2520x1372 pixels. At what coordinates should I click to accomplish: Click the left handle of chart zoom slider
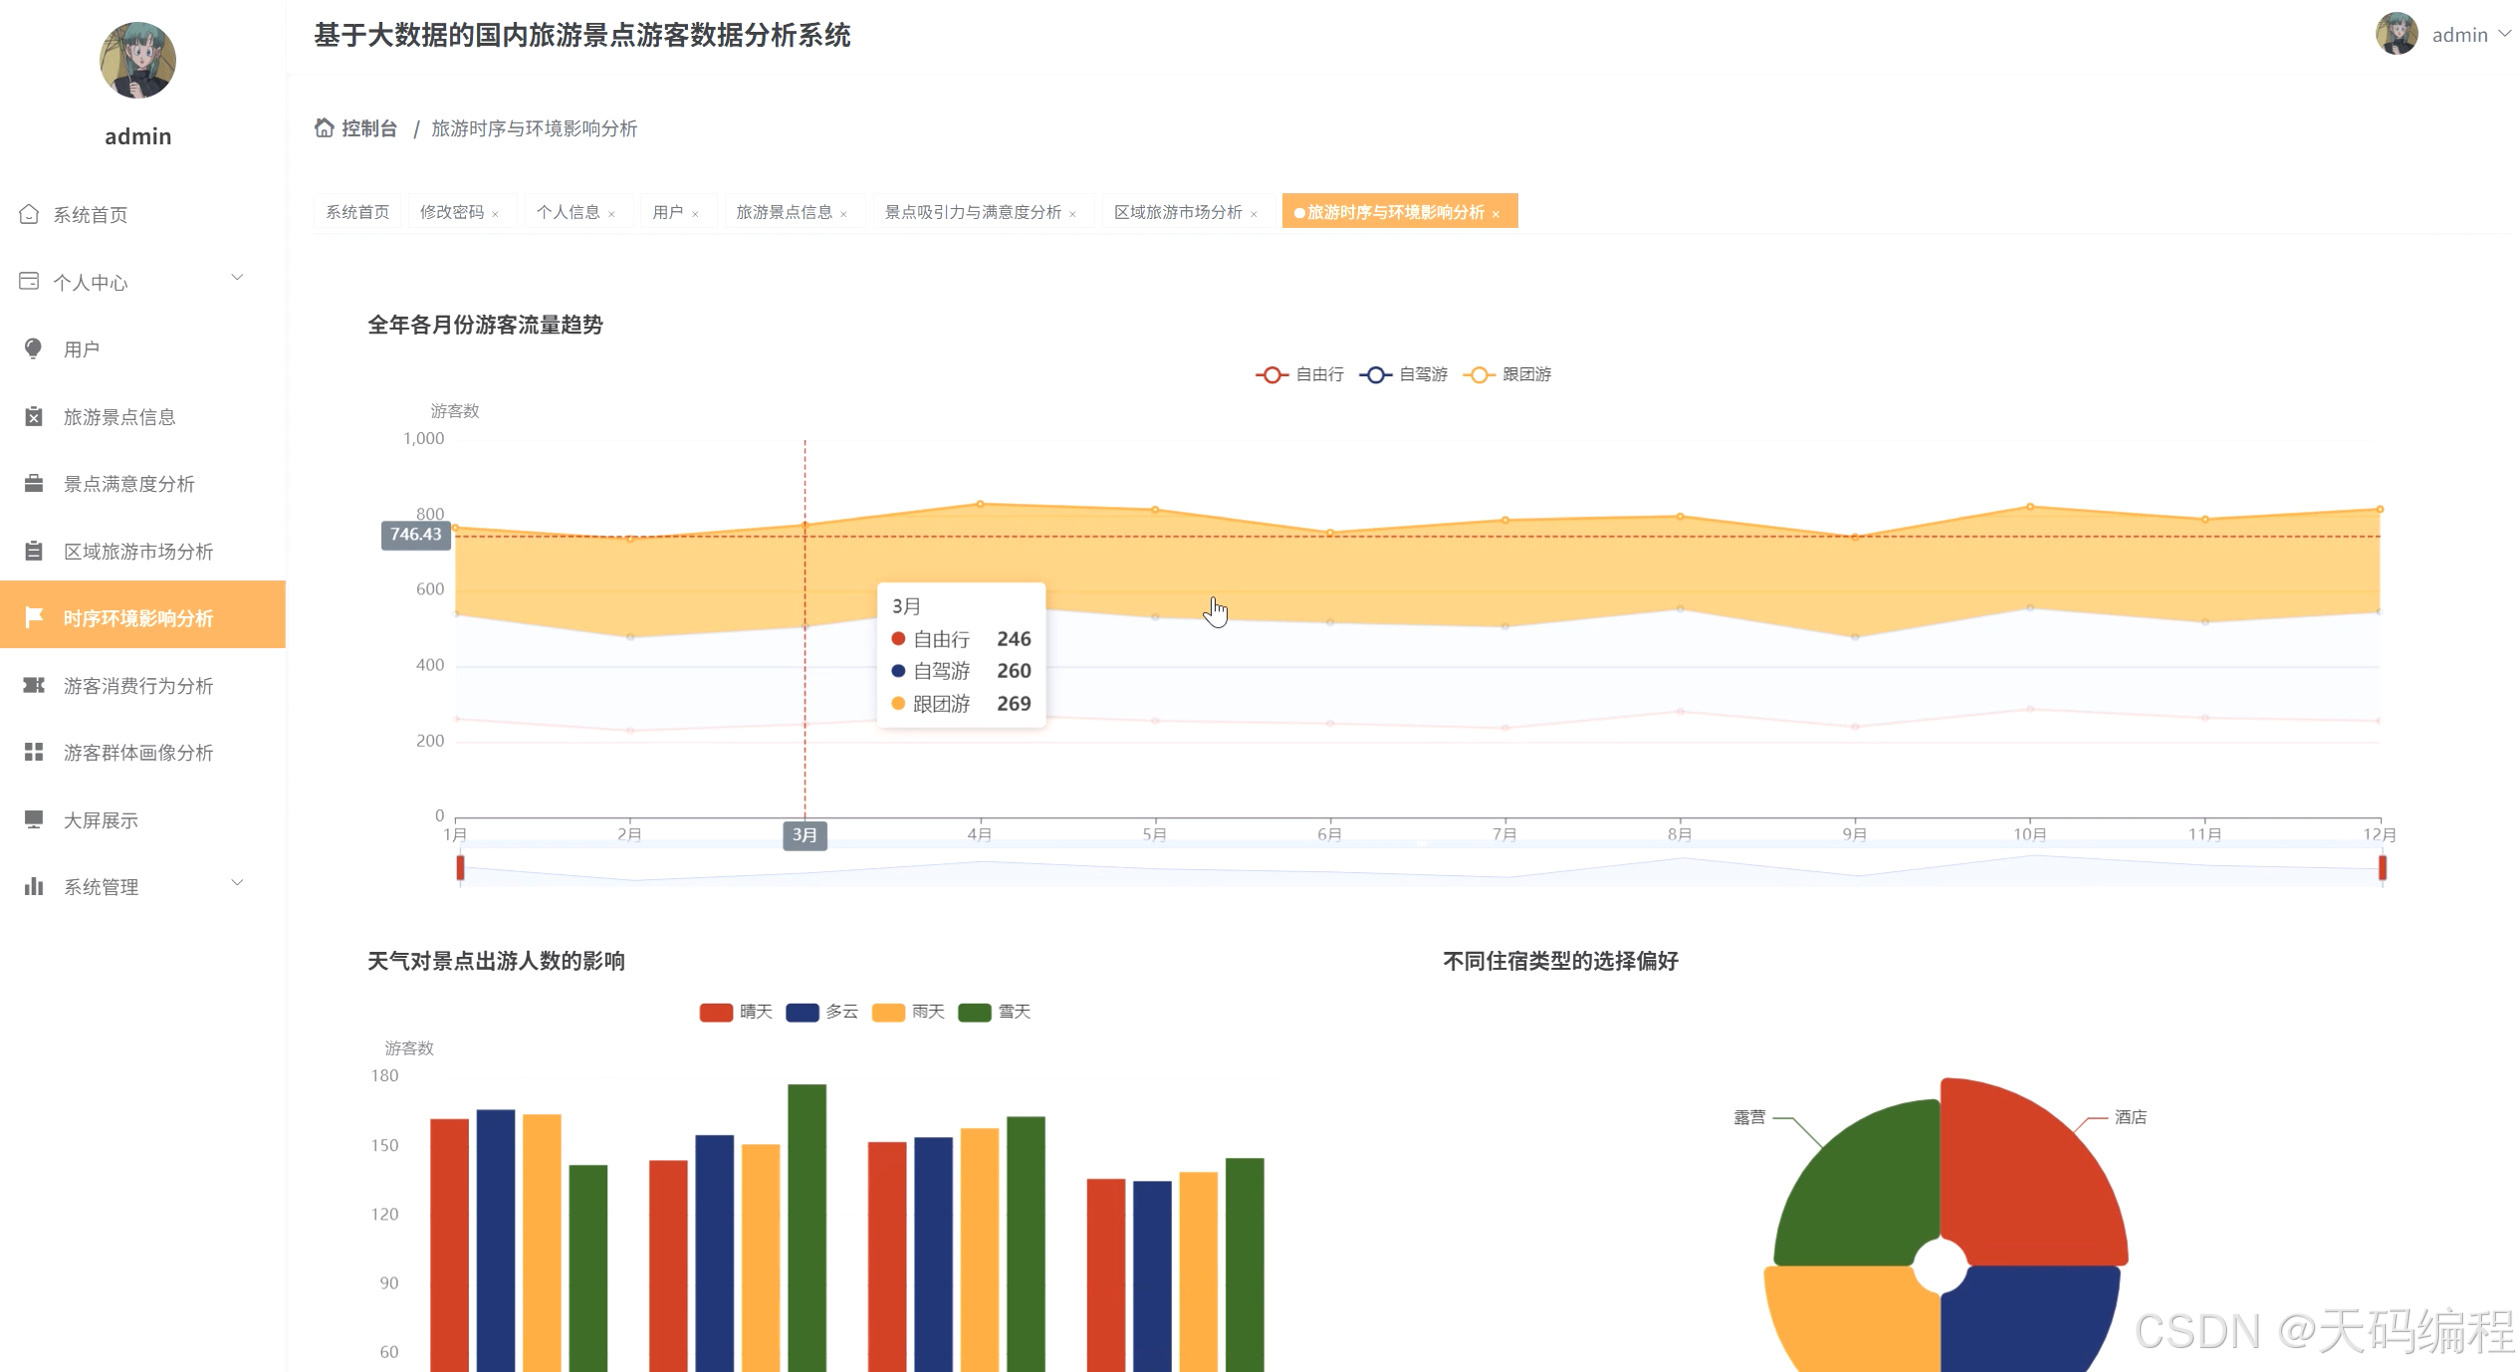pyautogui.click(x=460, y=867)
